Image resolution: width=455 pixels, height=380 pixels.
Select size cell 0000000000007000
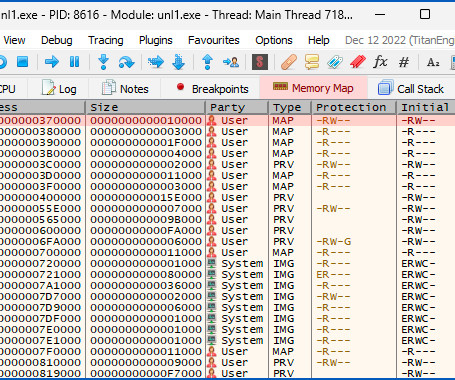pyautogui.click(x=146, y=208)
